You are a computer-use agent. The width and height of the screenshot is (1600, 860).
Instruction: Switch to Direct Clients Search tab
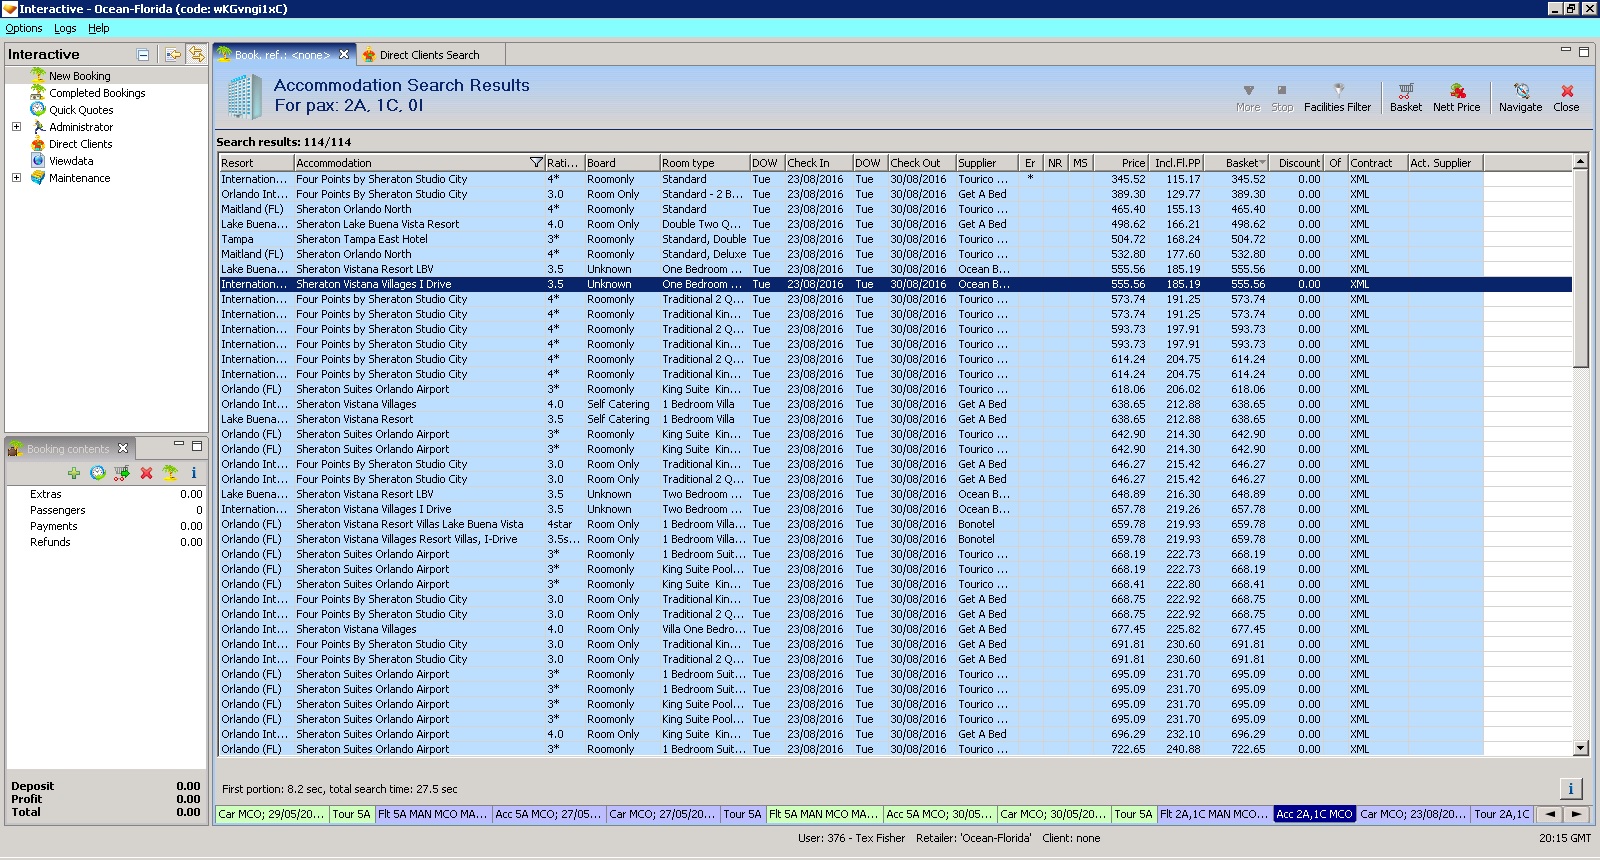click(429, 55)
